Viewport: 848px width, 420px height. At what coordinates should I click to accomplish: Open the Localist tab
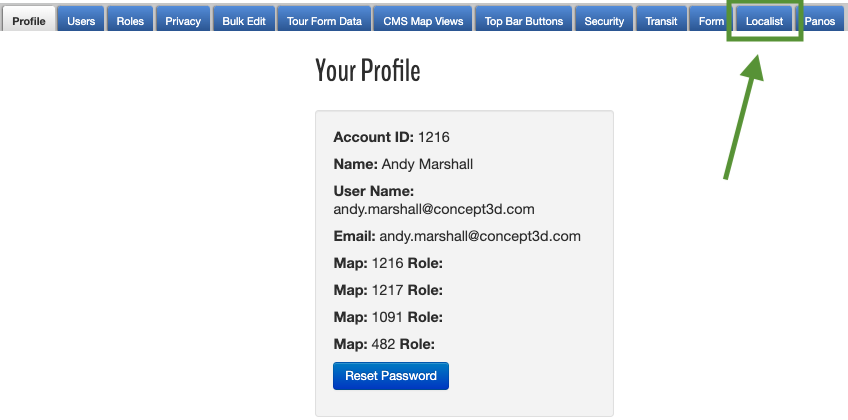click(x=764, y=19)
